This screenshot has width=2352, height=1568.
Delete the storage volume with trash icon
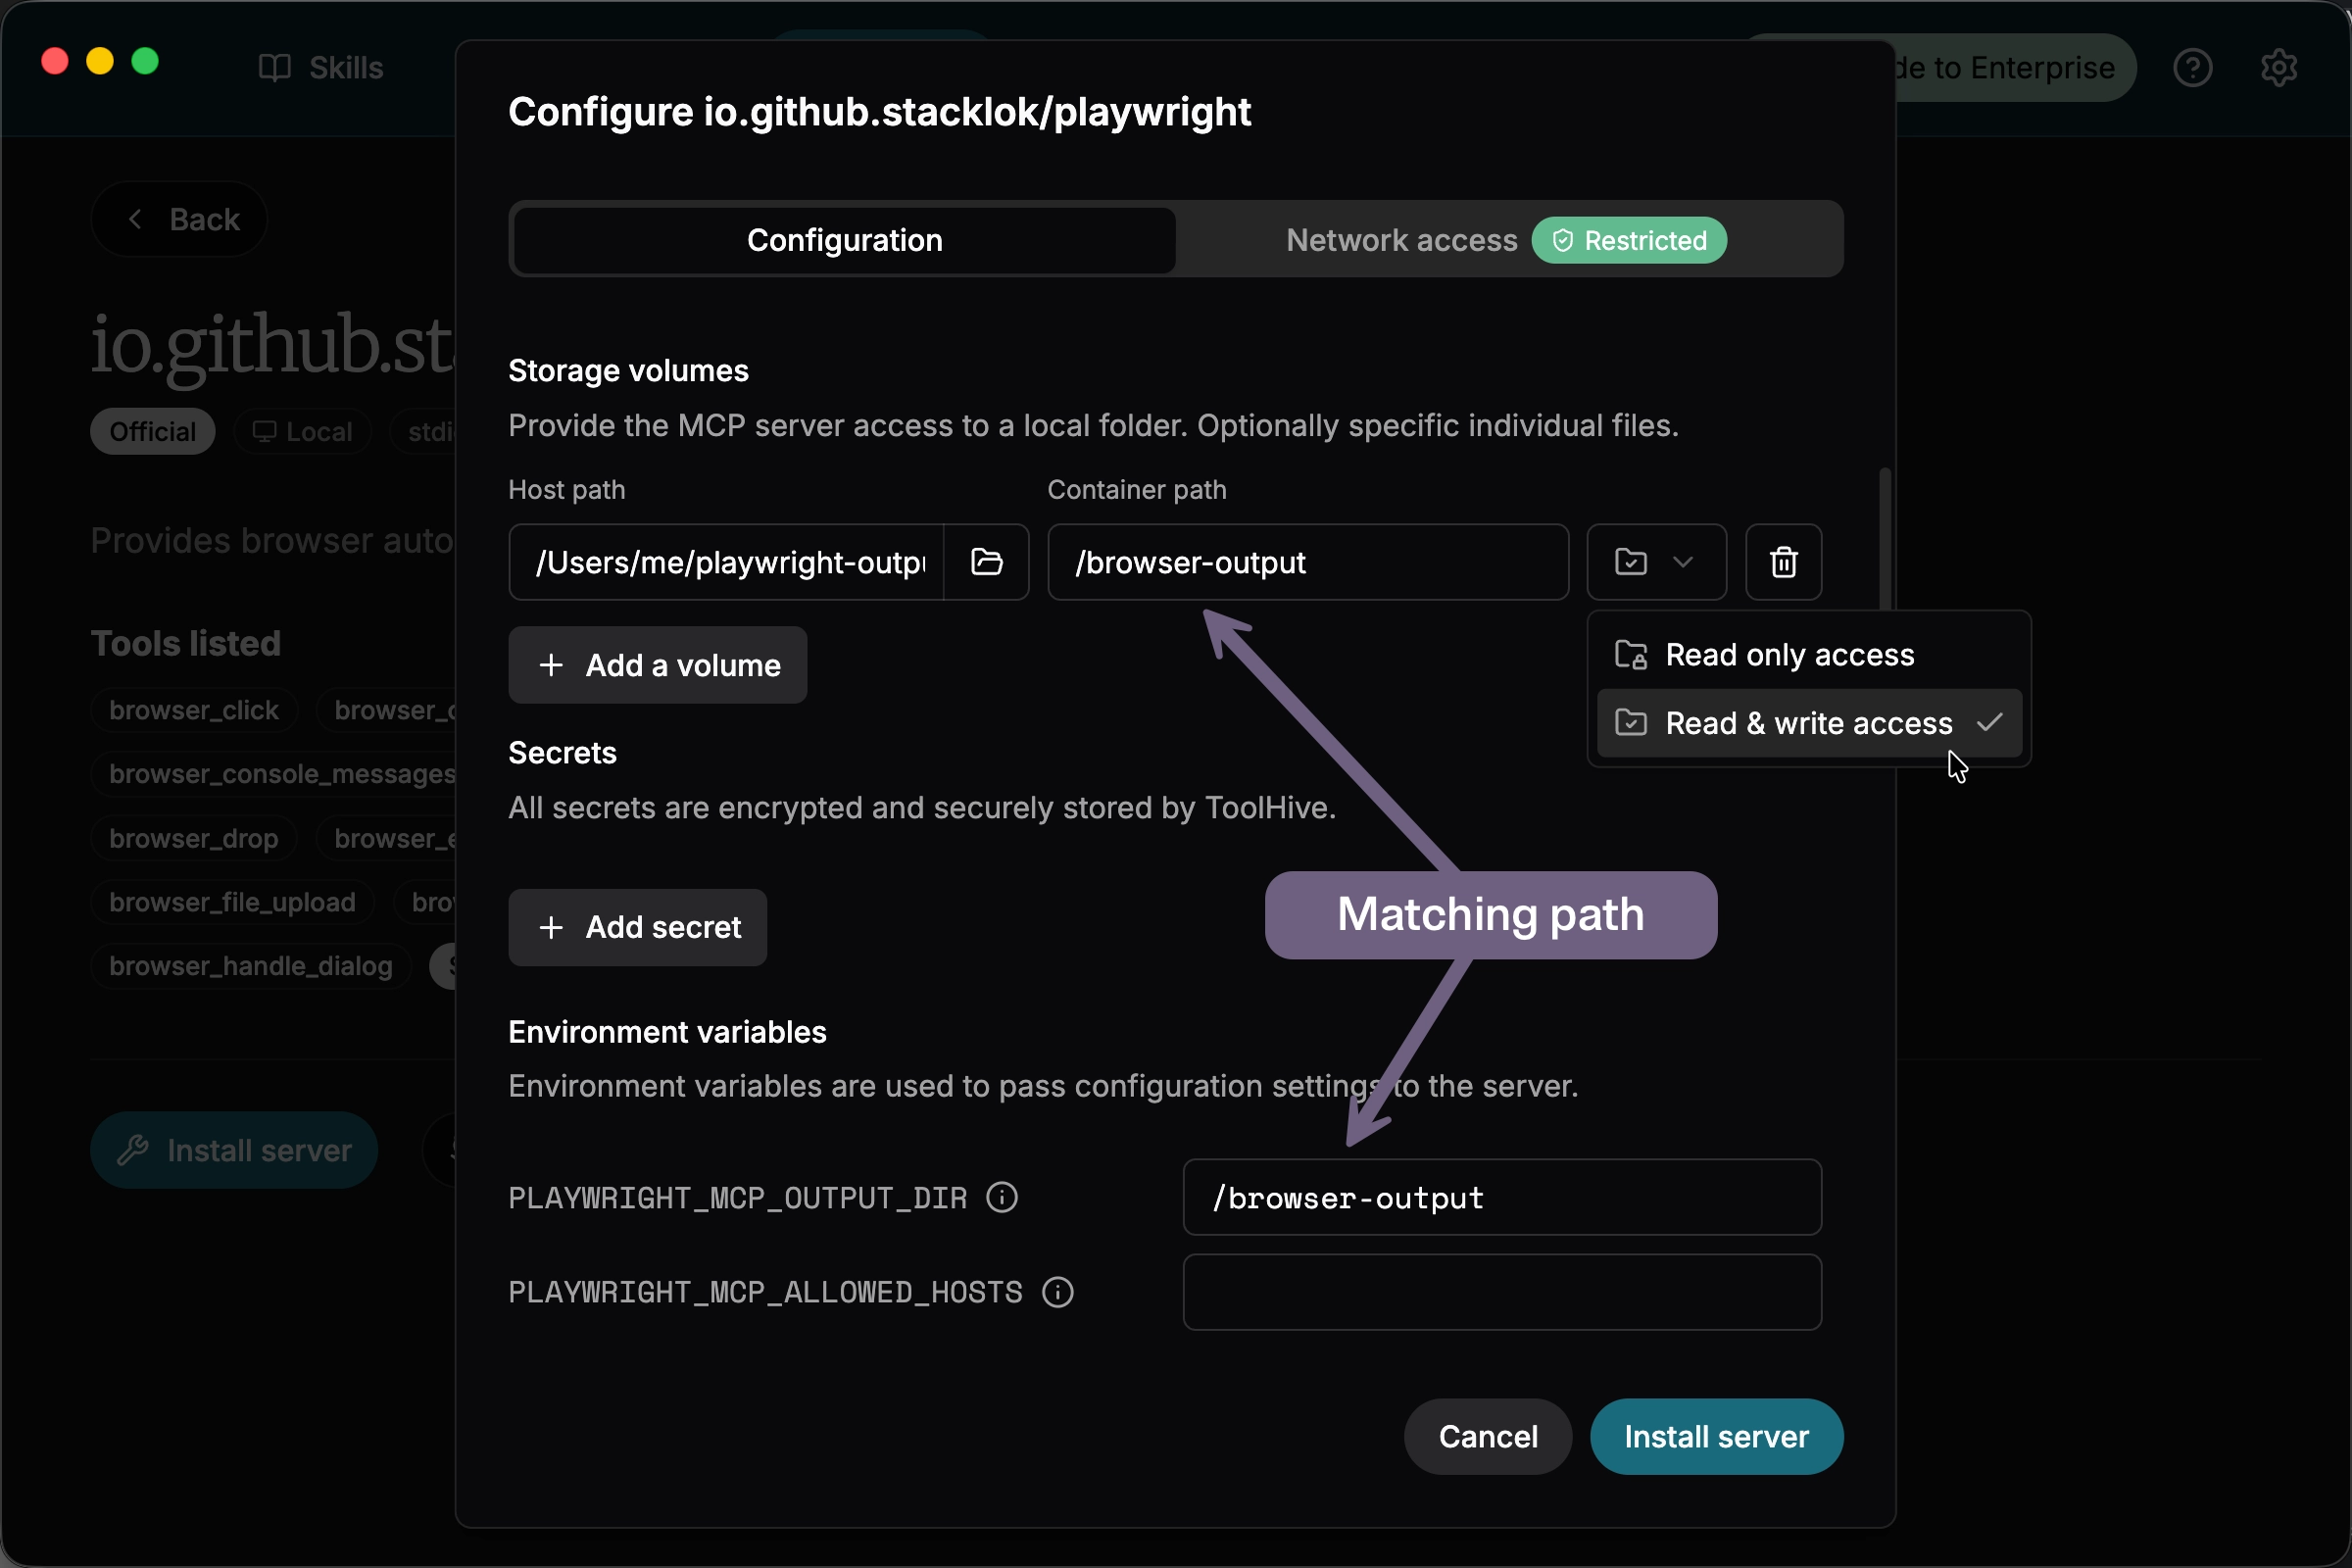click(1783, 562)
